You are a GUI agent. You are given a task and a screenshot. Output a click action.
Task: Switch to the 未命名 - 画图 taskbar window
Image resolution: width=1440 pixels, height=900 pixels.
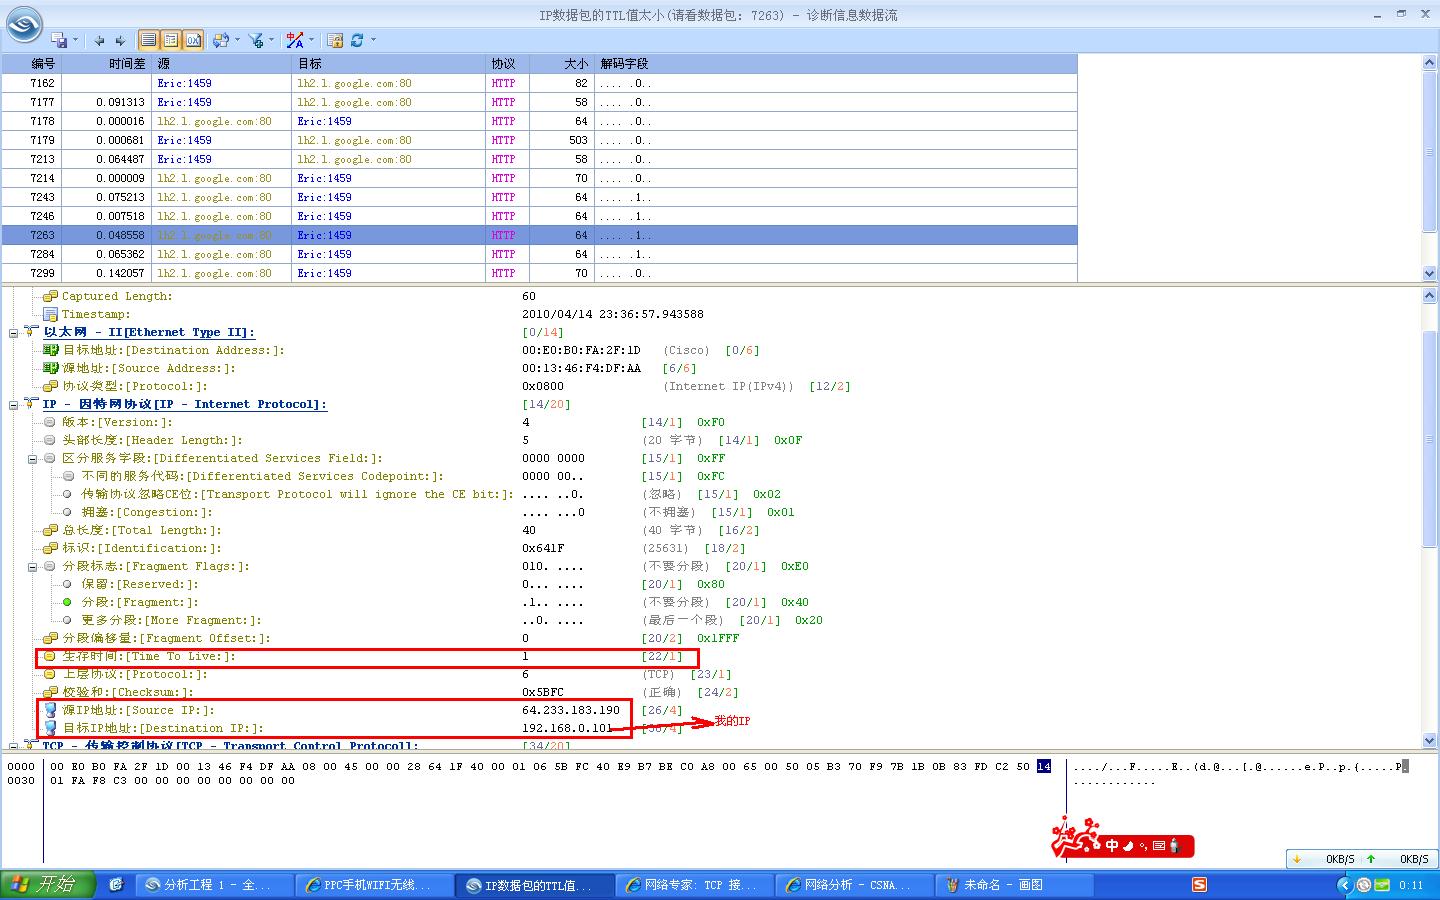(1003, 885)
